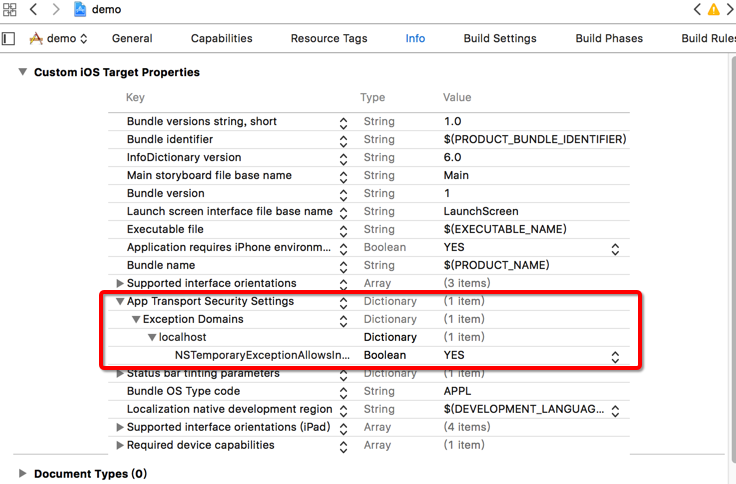Collapse the Exception Domains entry
Screen dimensions: 736x484
[x=136, y=319]
